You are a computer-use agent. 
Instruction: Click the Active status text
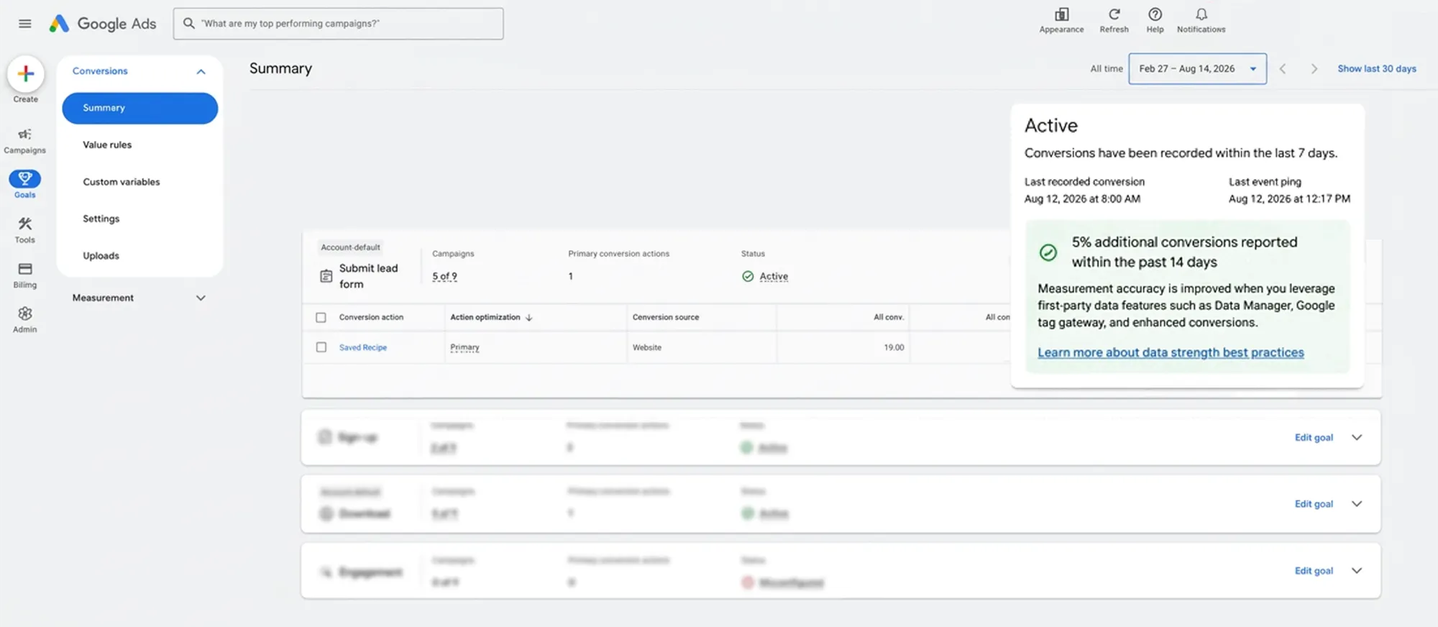(x=774, y=277)
